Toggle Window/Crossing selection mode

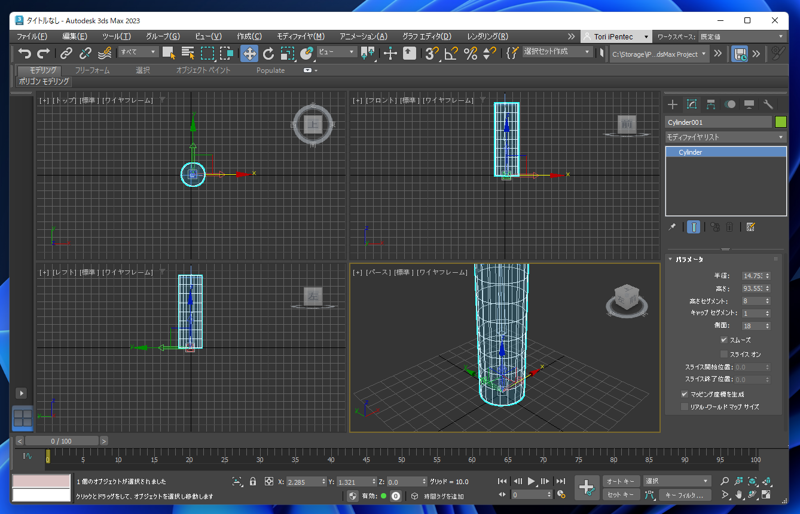tap(226, 53)
